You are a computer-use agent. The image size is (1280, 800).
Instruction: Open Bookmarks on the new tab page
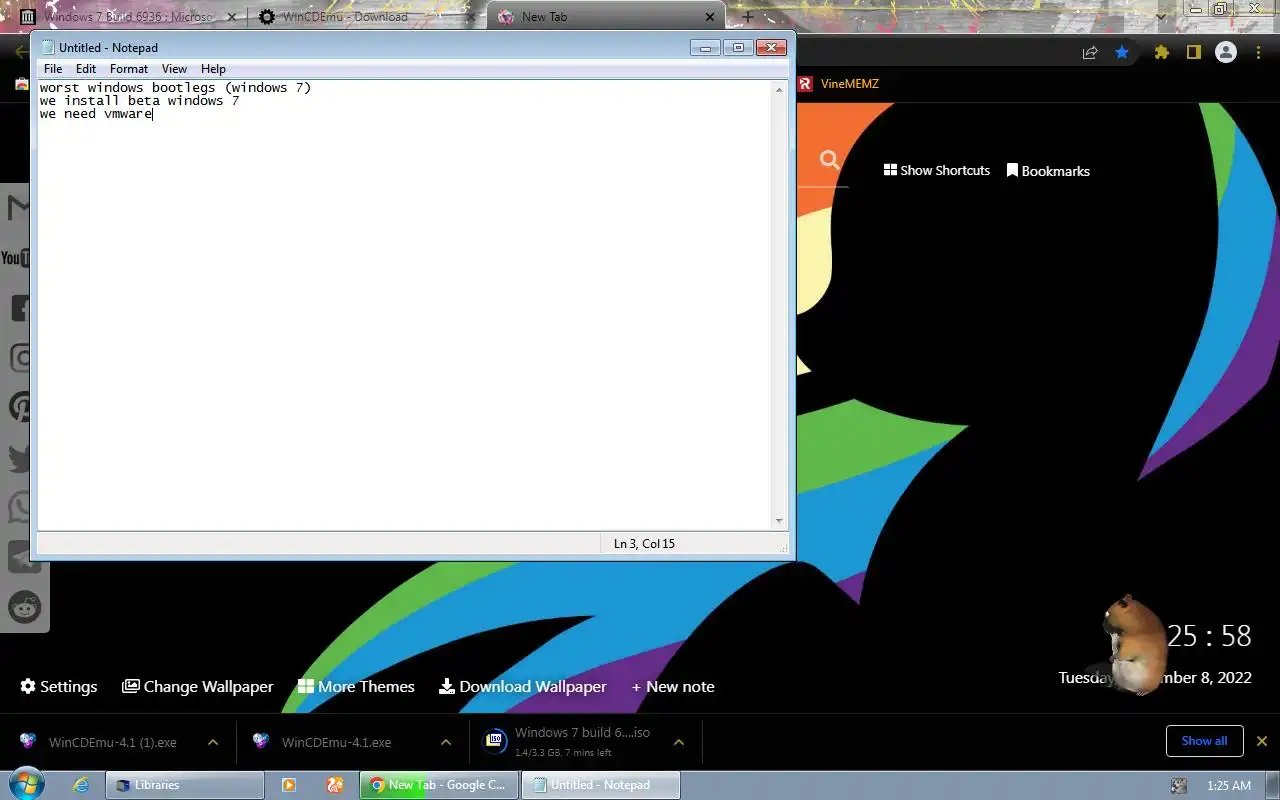(x=1048, y=171)
